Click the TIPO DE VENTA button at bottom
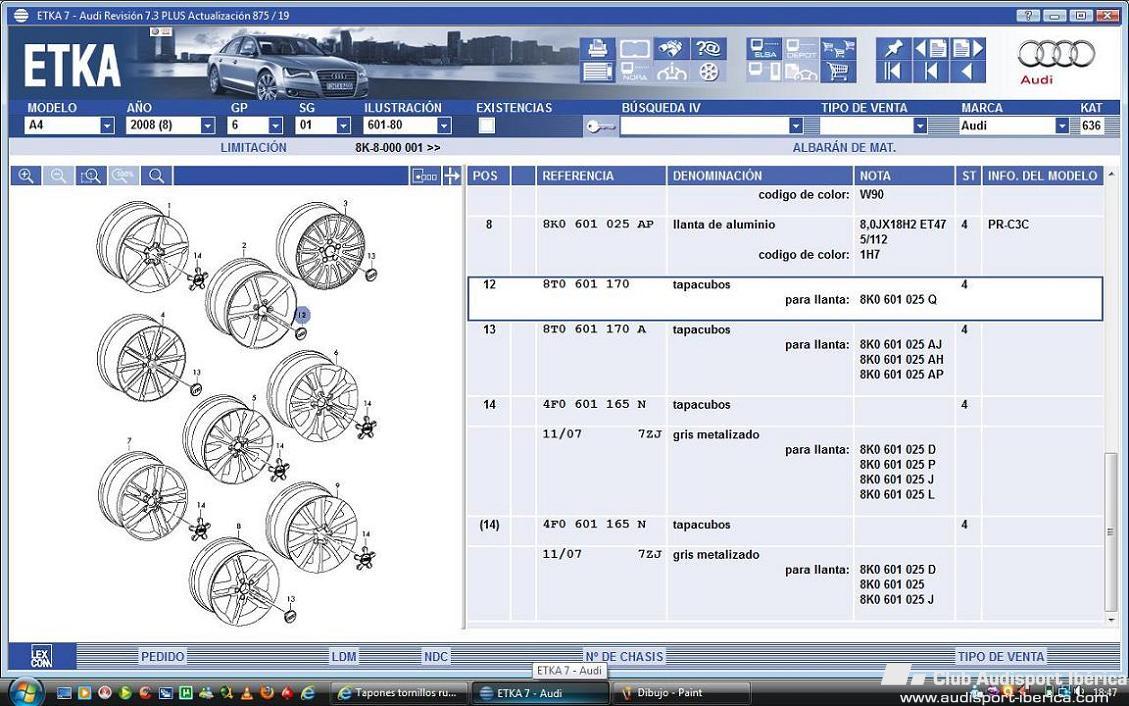1129x706 pixels. 1001,656
